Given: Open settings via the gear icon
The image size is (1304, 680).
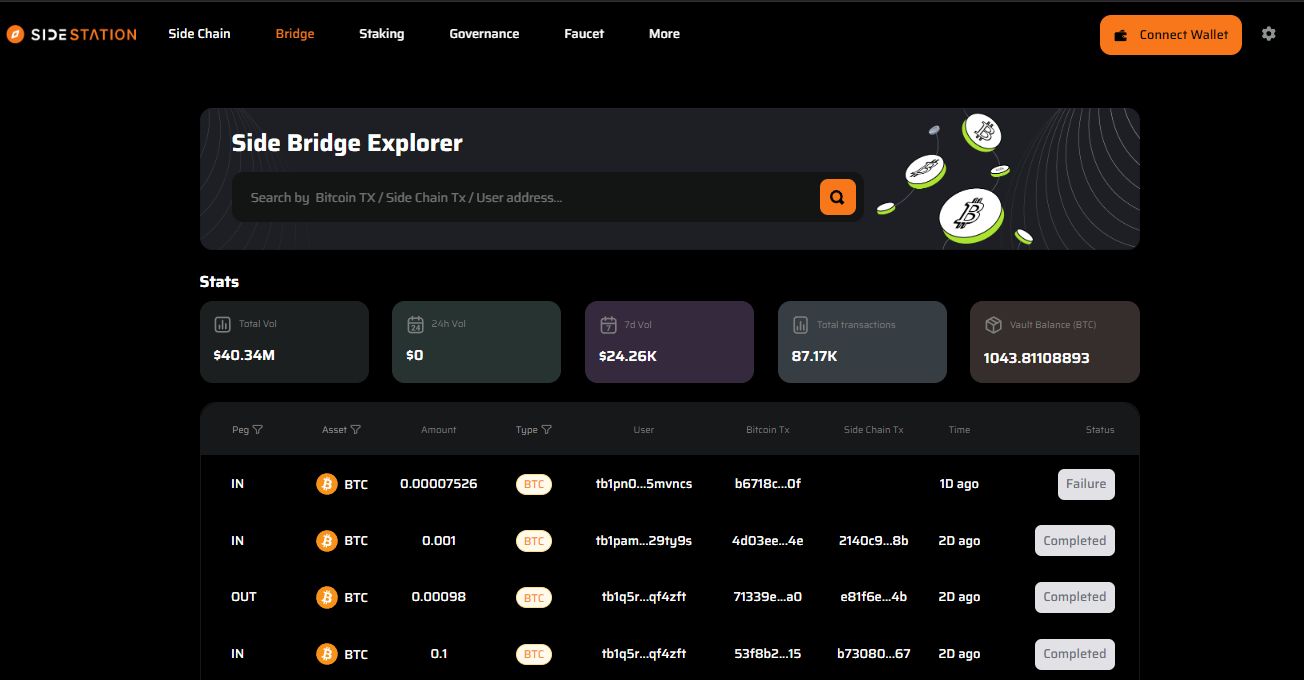Looking at the screenshot, I should pyautogui.click(x=1268, y=34).
